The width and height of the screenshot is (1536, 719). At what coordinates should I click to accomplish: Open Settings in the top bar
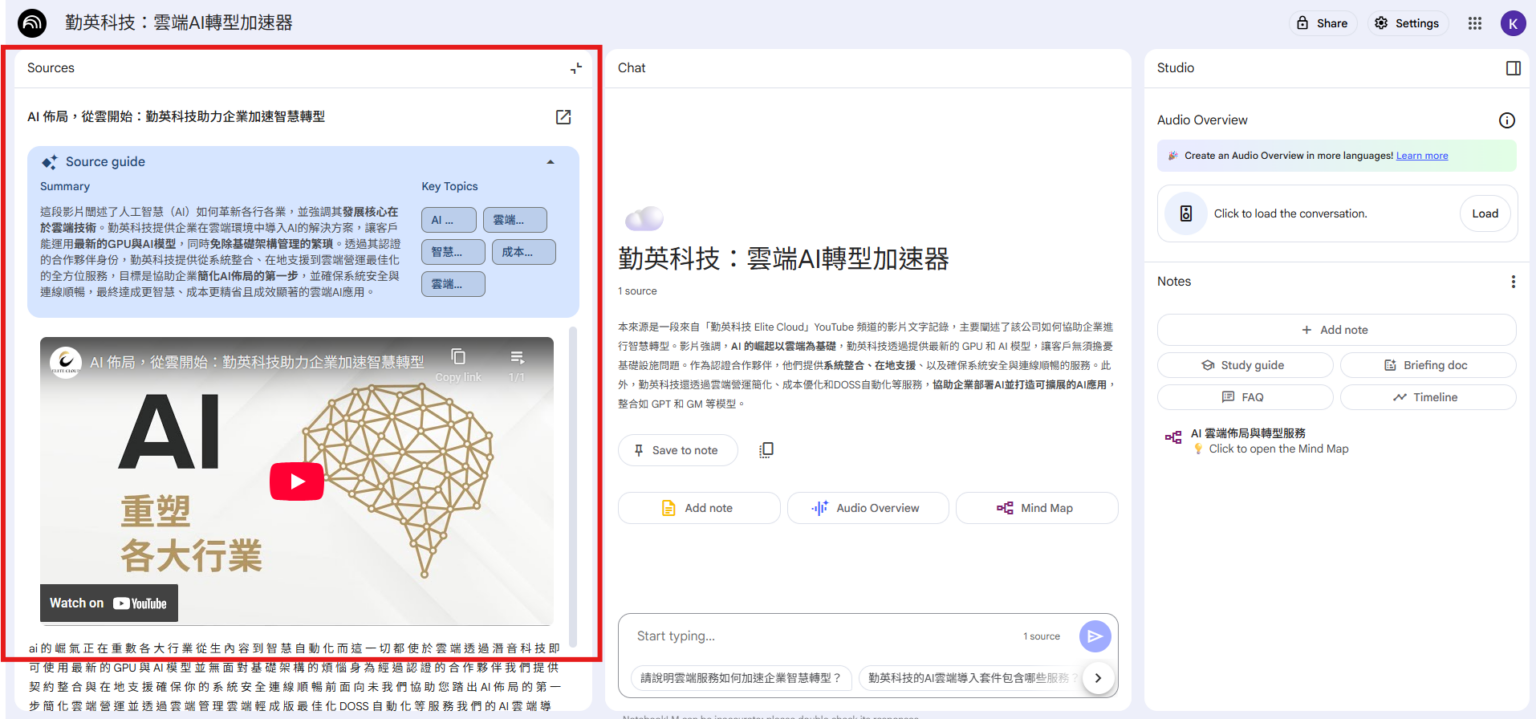[1407, 23]
